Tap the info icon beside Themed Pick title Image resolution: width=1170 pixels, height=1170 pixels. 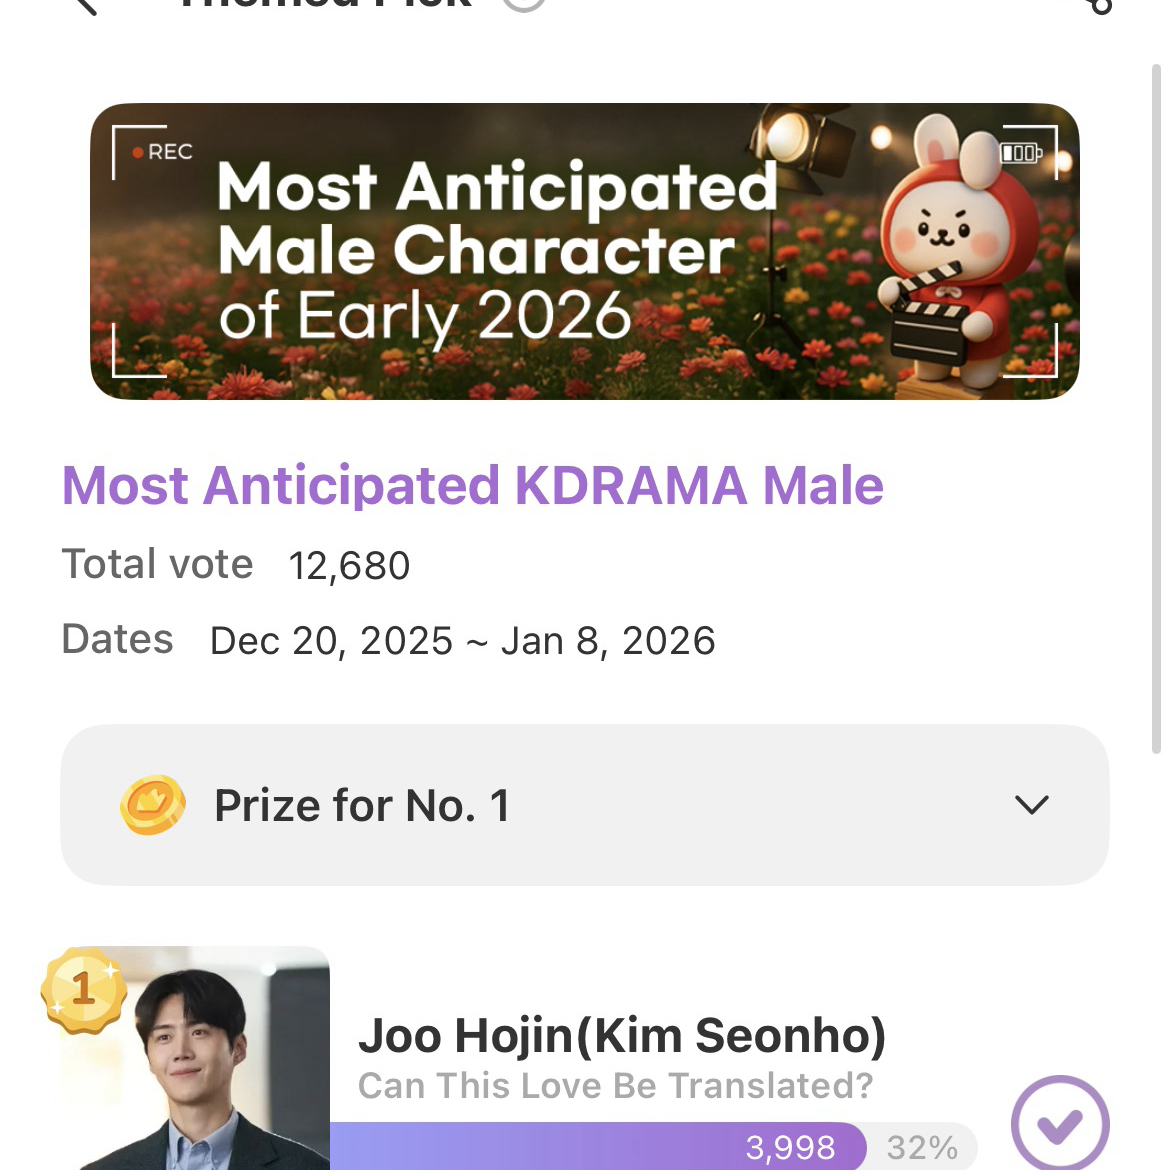524,4
